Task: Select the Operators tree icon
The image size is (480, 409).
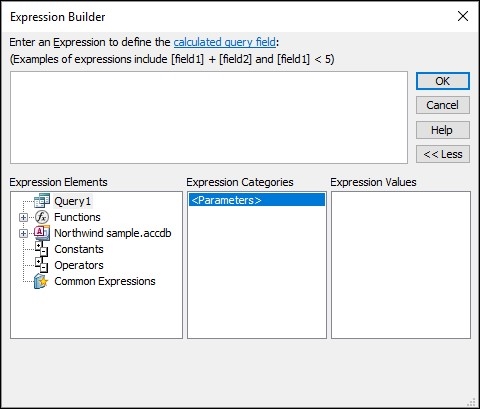Action: [42, 265]
